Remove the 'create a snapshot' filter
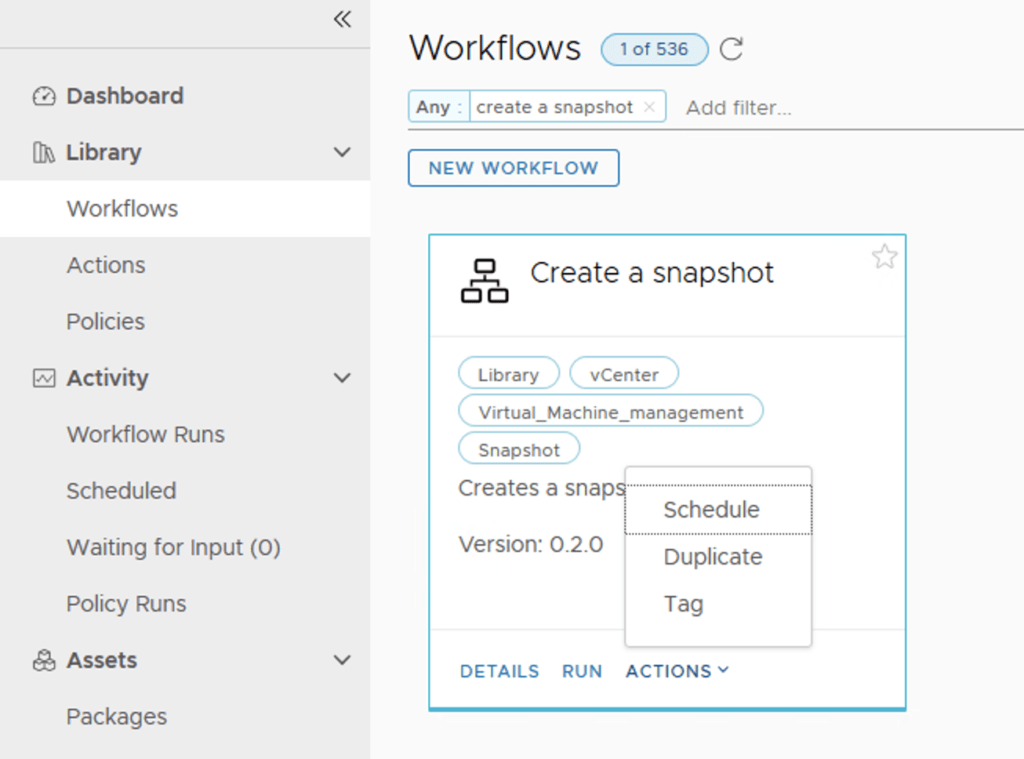1024x759 pixels. click(649, 107)
